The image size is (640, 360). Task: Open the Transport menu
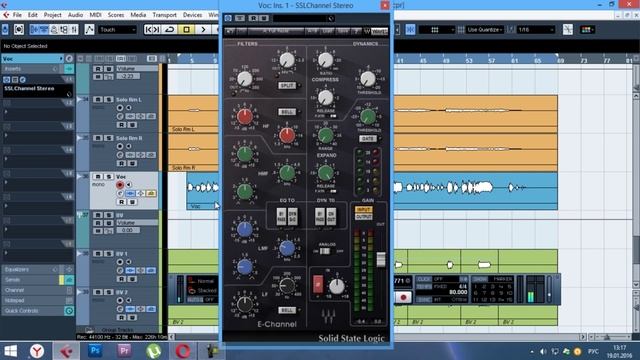(x=164, y=15)
